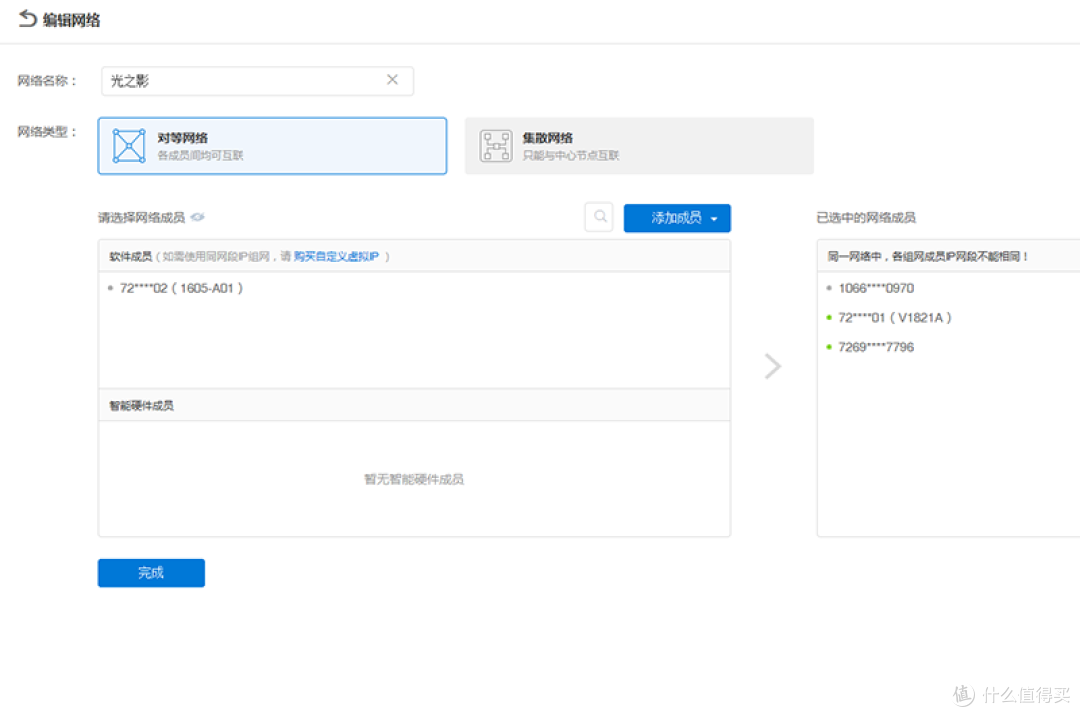Viewport: 1080px width, 717px height.
Task: Click the 智能硬件成员 section header
Action: [141, 405]
